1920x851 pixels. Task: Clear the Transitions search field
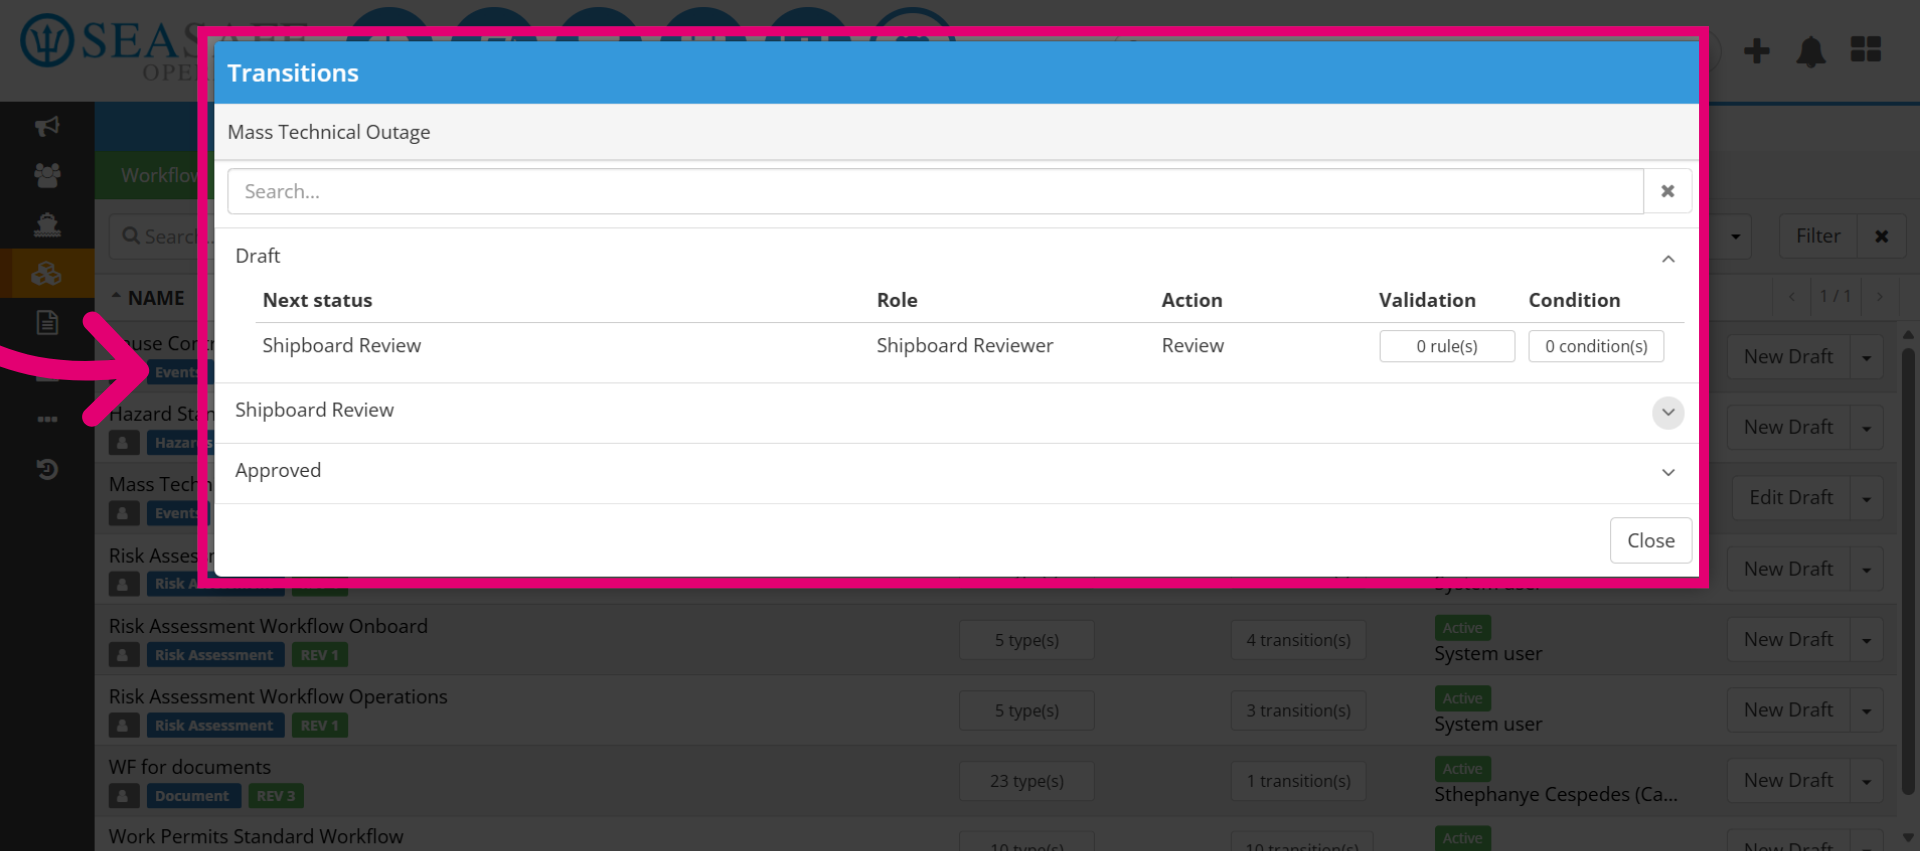point(1667,191)
